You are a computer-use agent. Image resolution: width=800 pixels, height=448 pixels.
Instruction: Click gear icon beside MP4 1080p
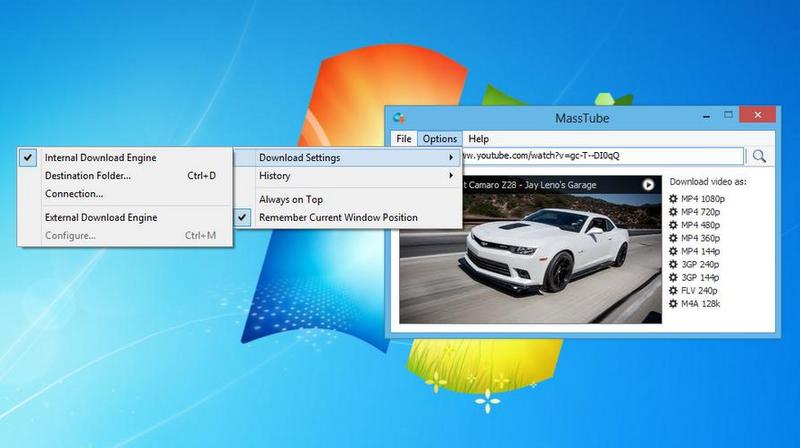pos(673,198)
